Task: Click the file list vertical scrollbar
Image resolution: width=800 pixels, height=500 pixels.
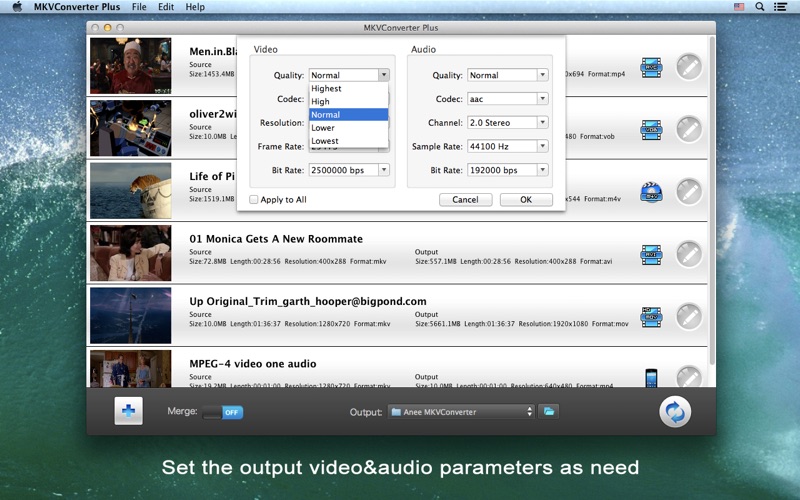Action: click(712, 199)
